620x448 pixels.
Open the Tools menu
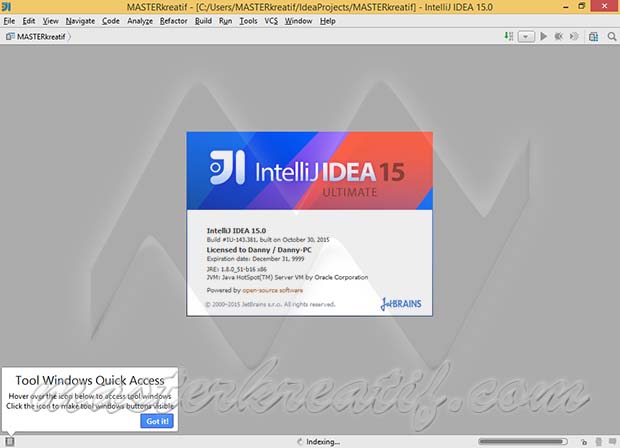[x=248, y=21]
